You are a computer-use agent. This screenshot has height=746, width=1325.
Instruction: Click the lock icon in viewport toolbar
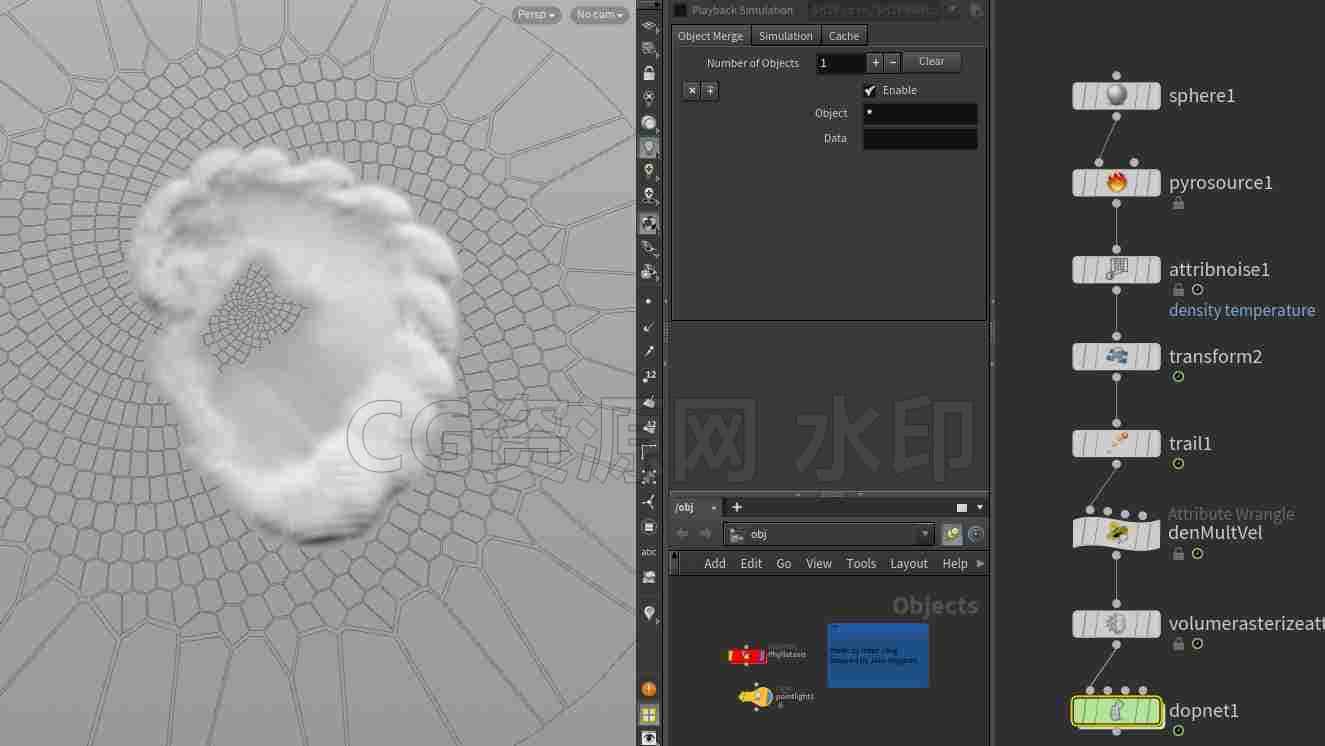(x=649, y=73)
